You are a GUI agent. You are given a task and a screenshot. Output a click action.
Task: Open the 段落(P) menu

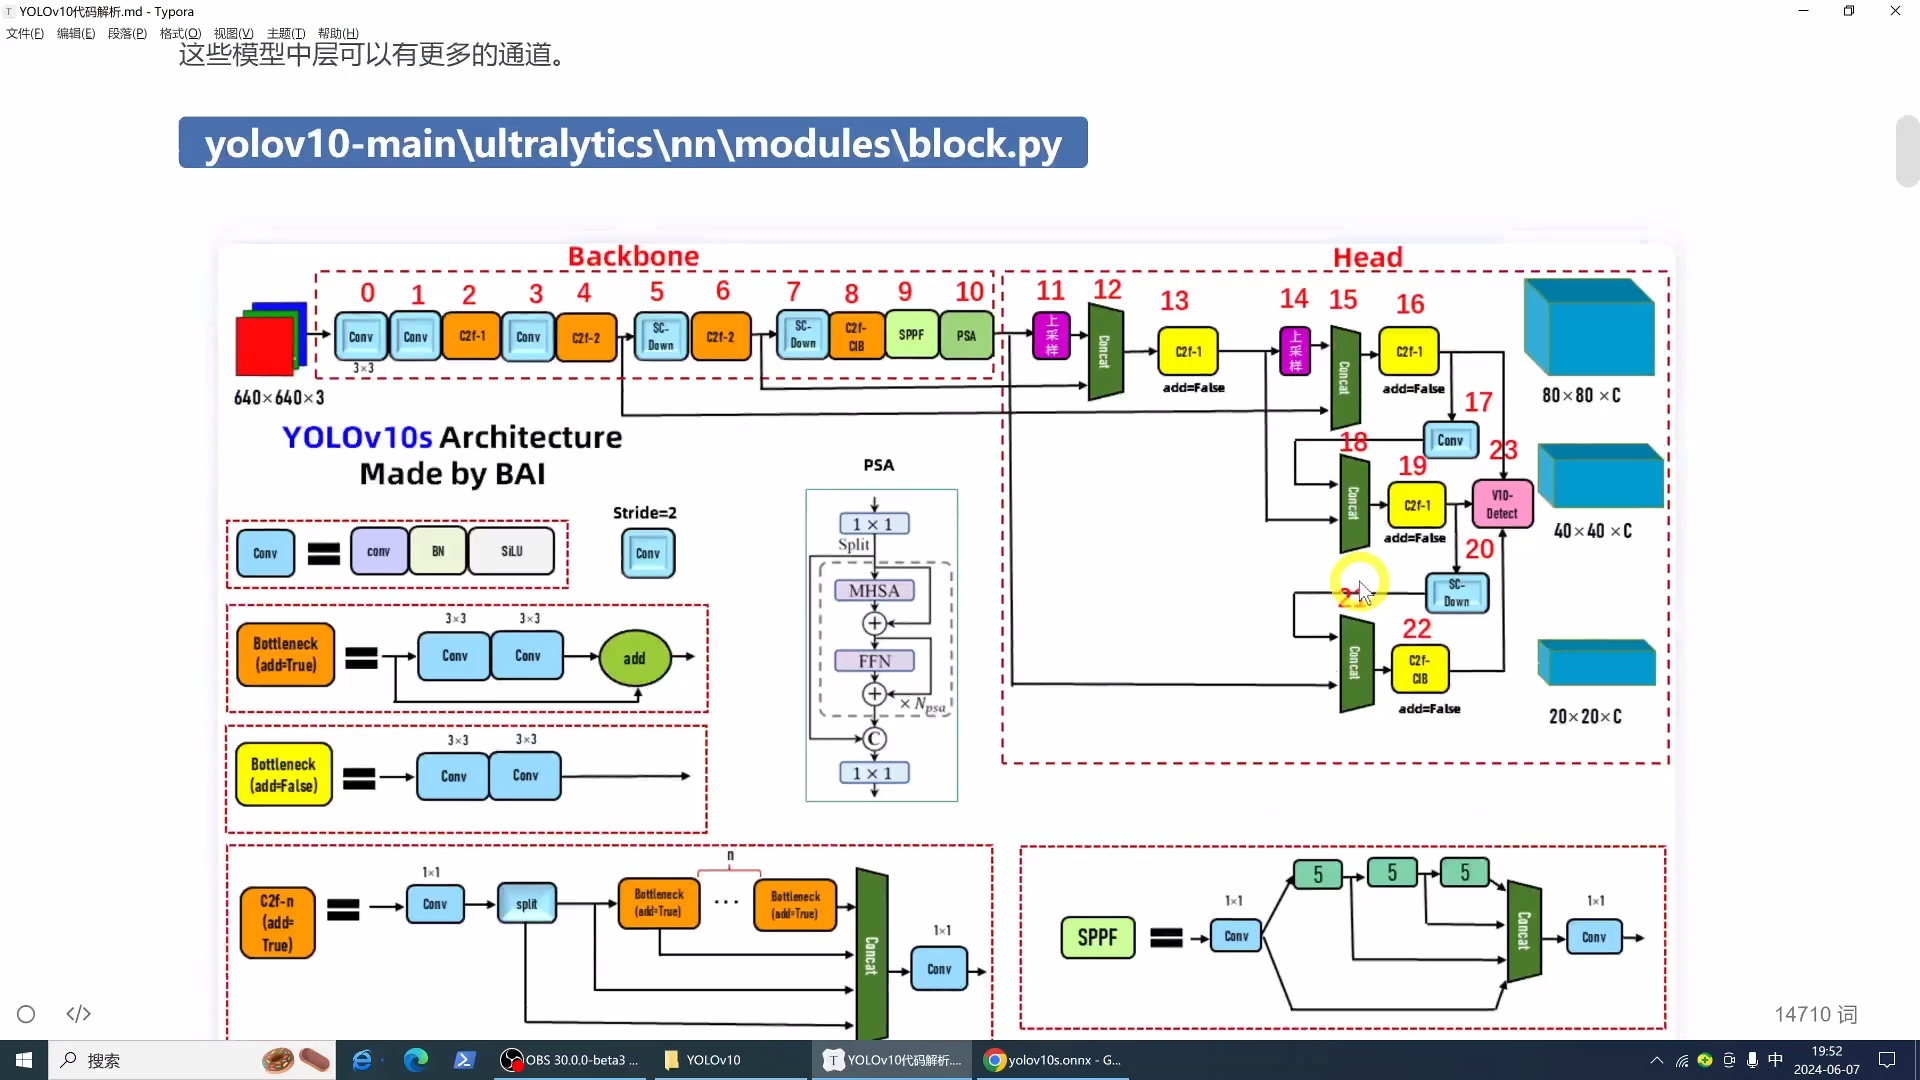pyautogui.click(x=127, y=33)
